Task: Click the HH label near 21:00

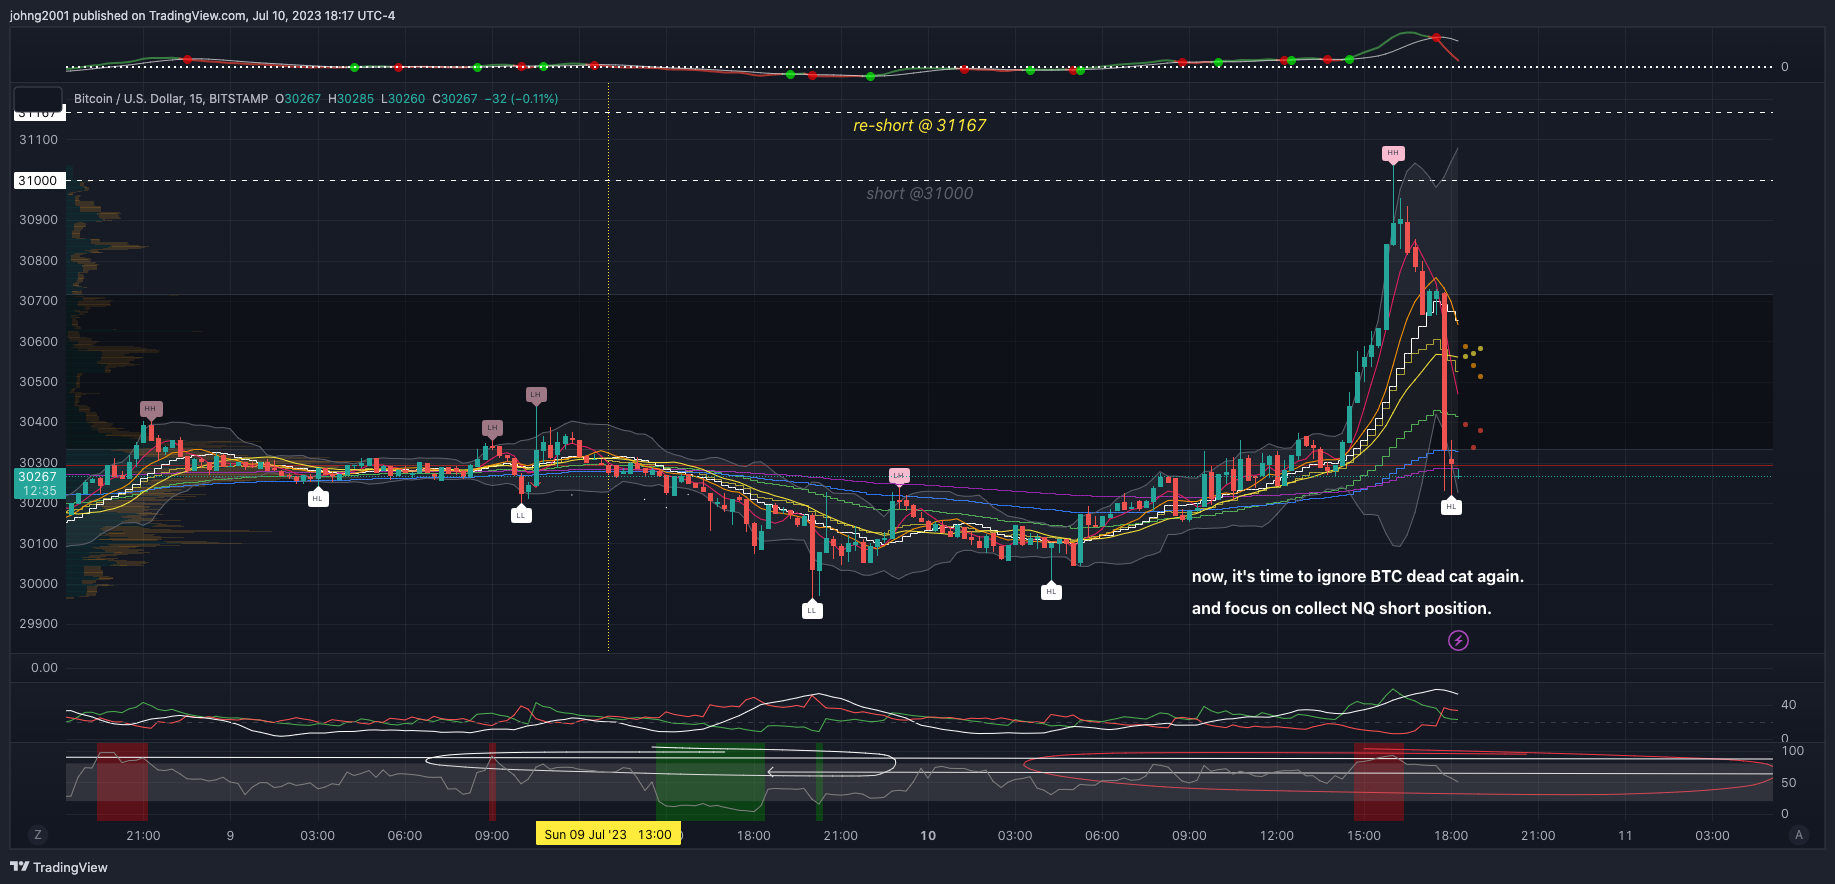Action: pyautogui.click(x=150, y=409)
